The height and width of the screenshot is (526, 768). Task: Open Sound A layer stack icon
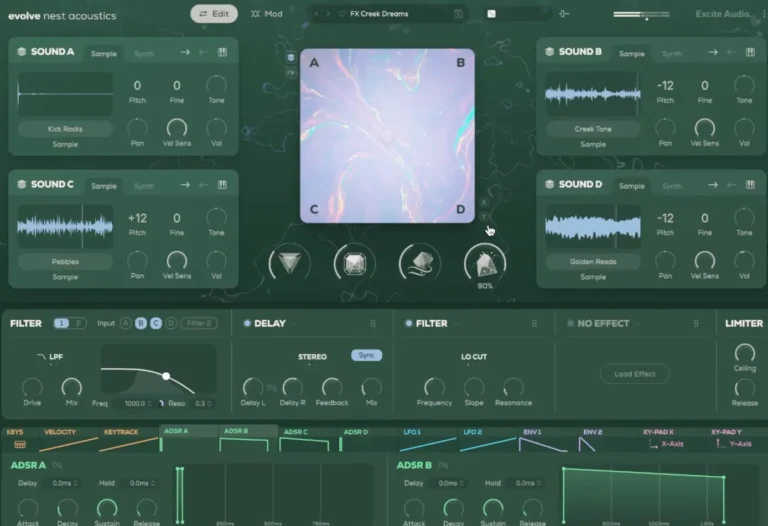22,51
